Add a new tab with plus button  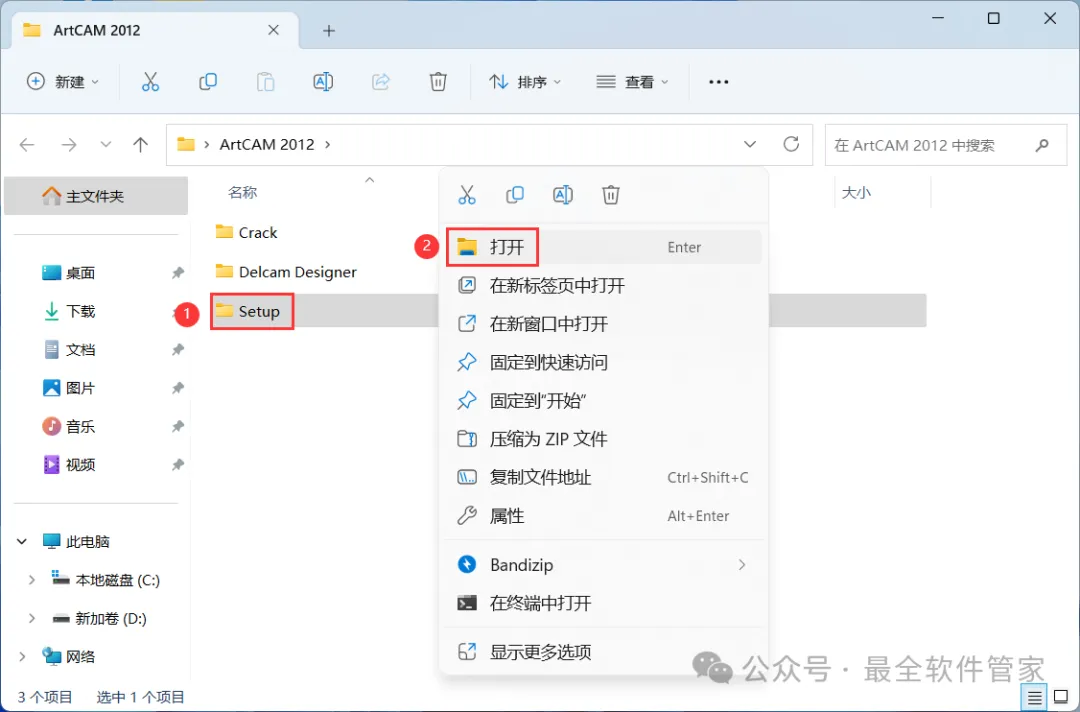pos(329,31)
